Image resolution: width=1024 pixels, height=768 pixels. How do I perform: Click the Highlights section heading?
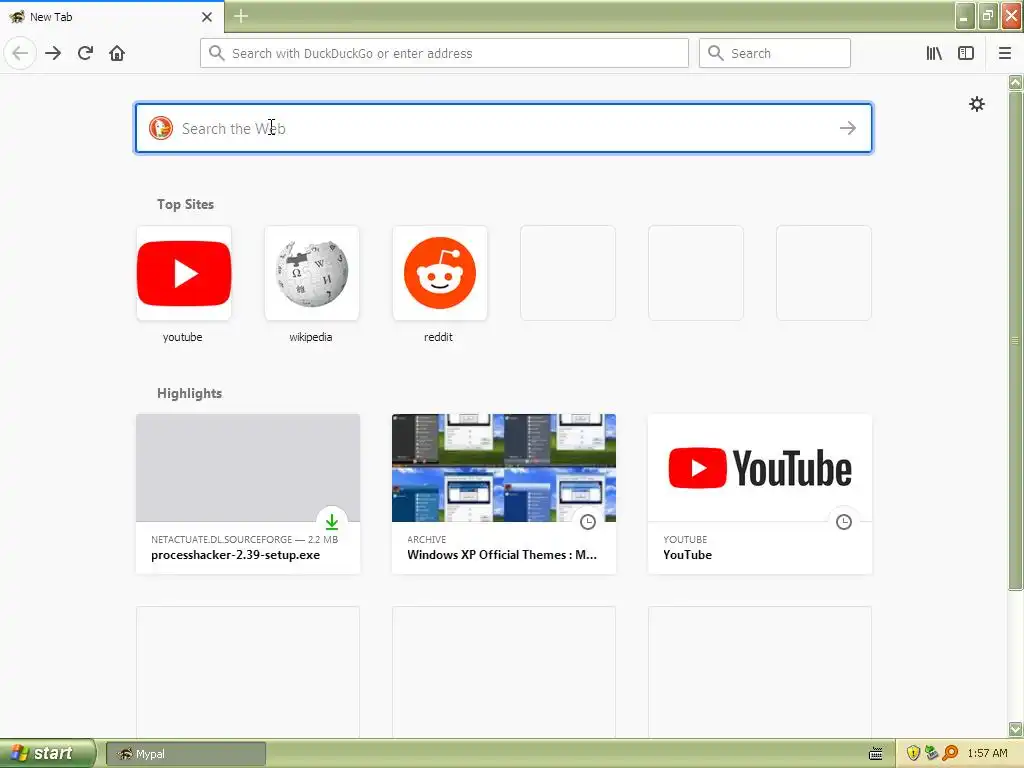pos(189,393)
